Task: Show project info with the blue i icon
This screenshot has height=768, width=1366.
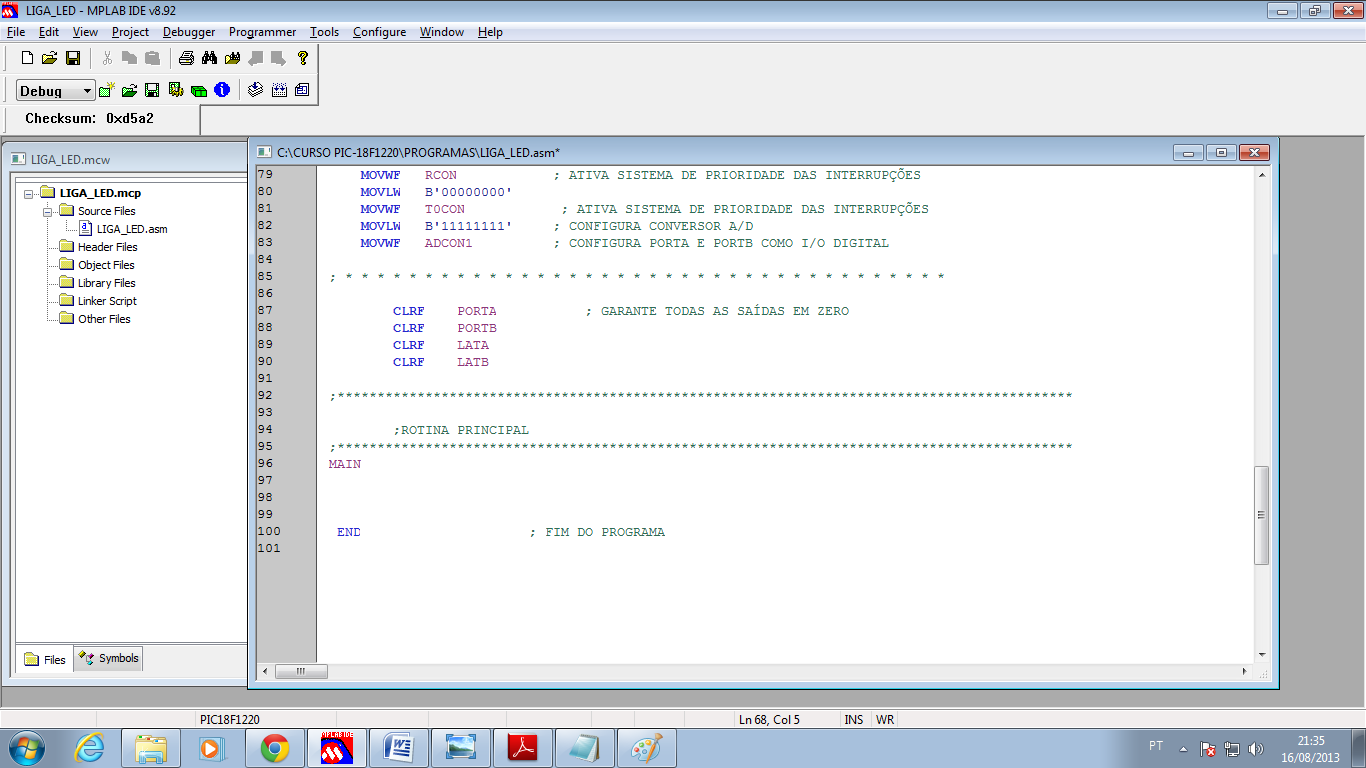Action: [222, 90]
